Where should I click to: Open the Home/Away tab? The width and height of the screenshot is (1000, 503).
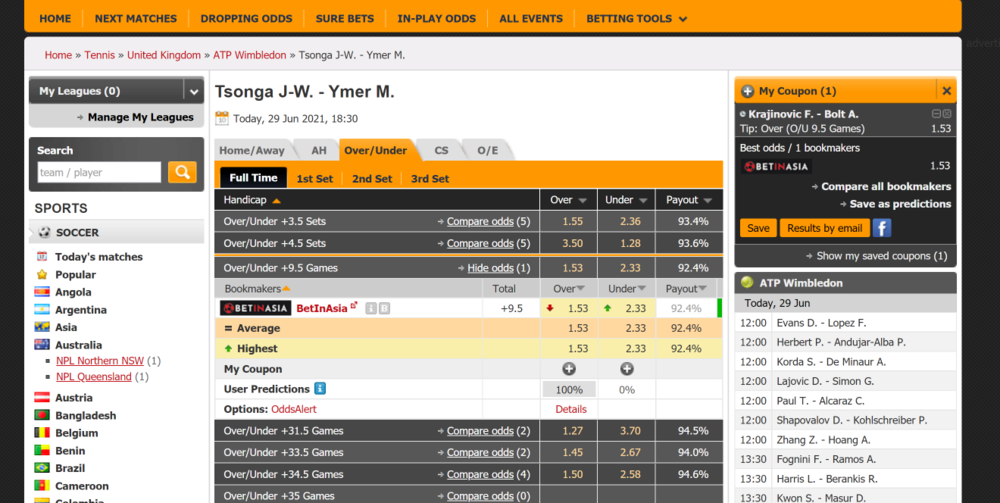pos(252,150)
